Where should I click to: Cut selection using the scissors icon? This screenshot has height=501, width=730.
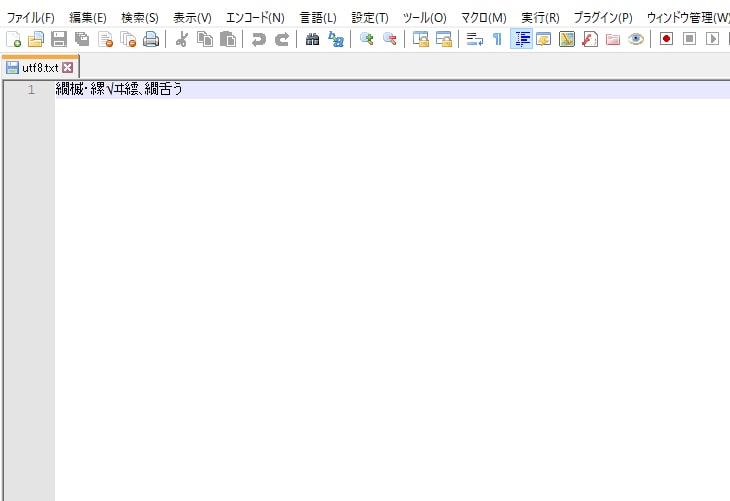click(182, 39)
